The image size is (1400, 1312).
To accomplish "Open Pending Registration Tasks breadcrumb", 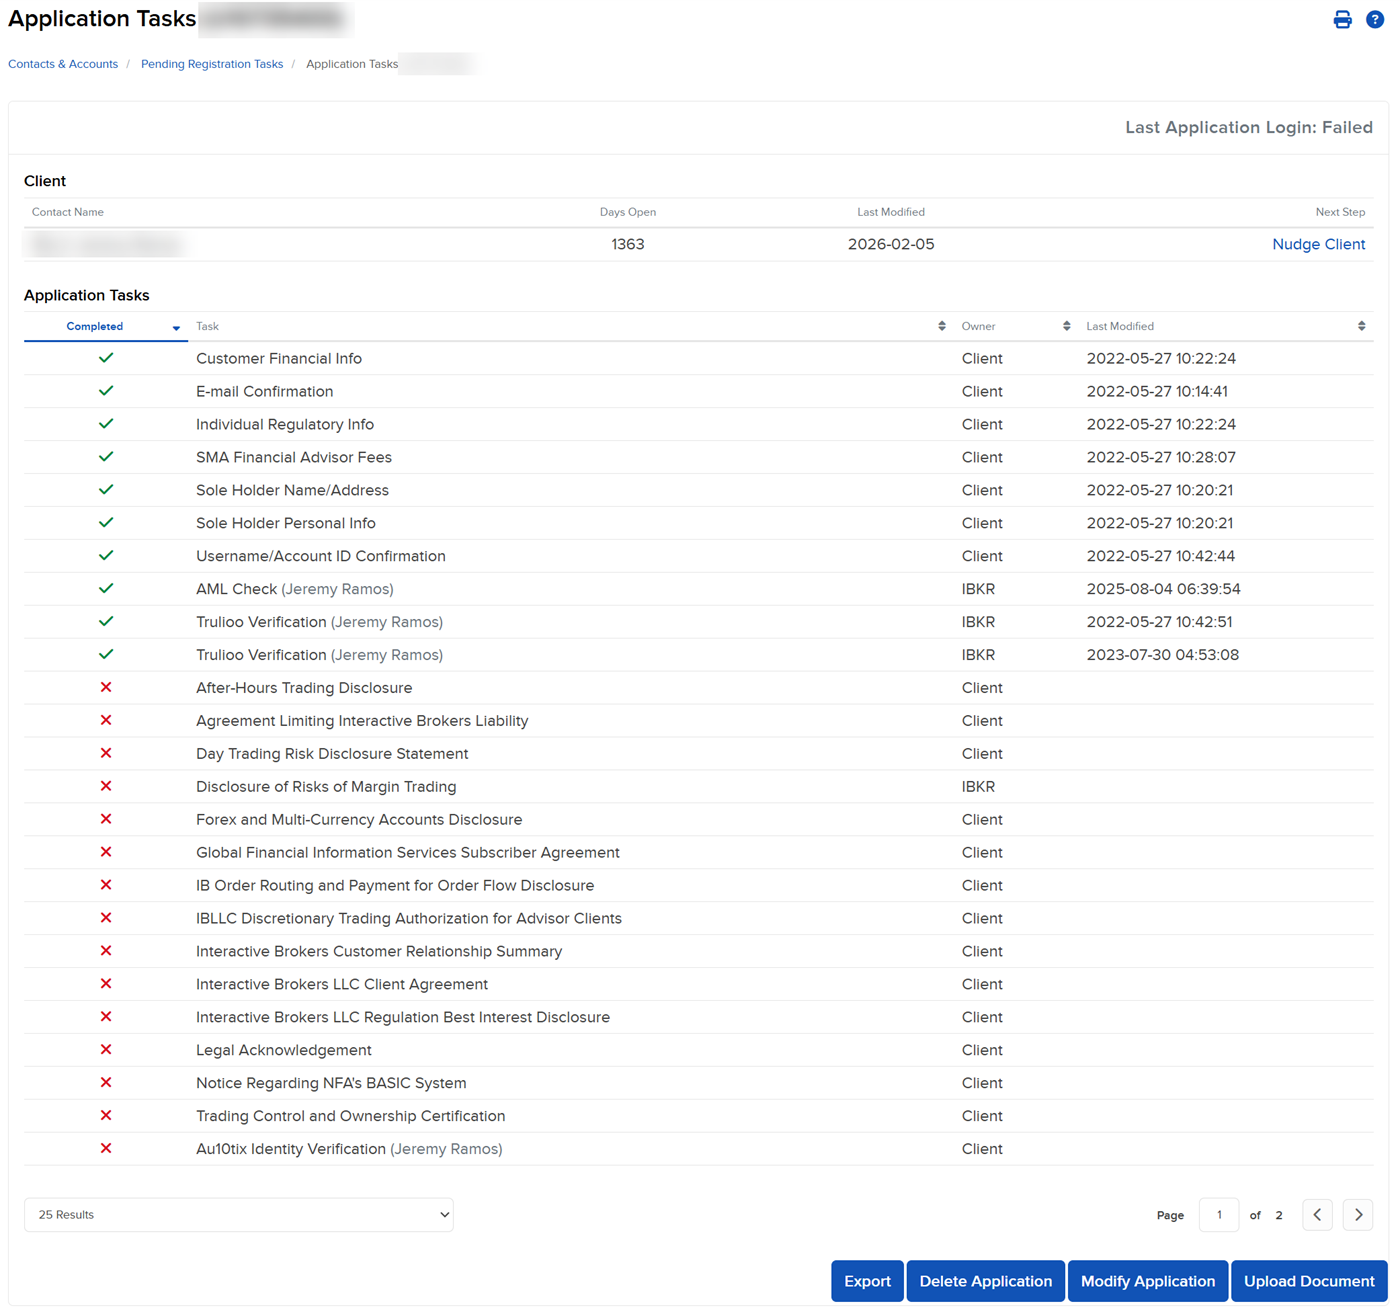I will point(211,63).
